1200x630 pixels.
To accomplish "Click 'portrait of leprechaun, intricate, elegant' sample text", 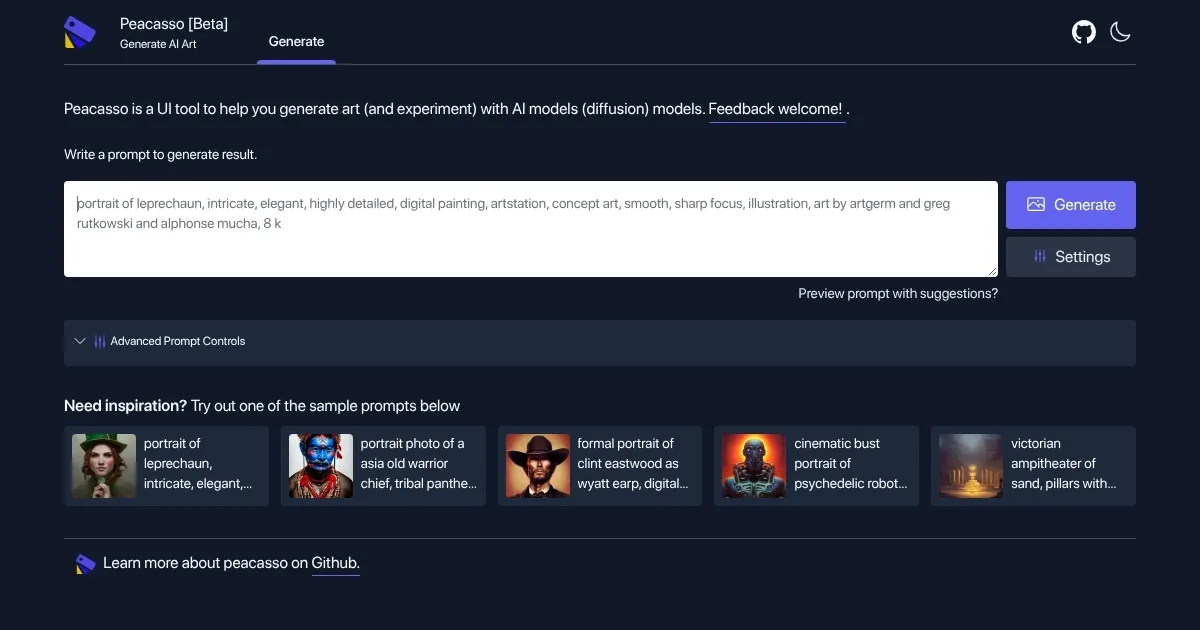I will tap(198, 464).
